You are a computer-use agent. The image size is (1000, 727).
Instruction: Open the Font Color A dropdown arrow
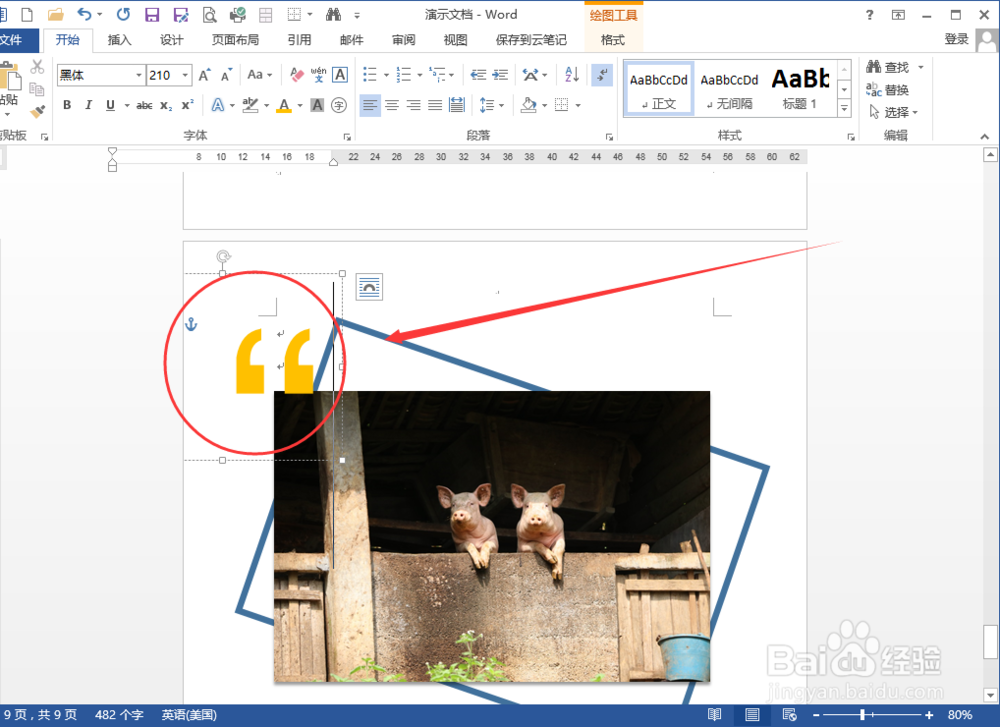pos(300,105)
